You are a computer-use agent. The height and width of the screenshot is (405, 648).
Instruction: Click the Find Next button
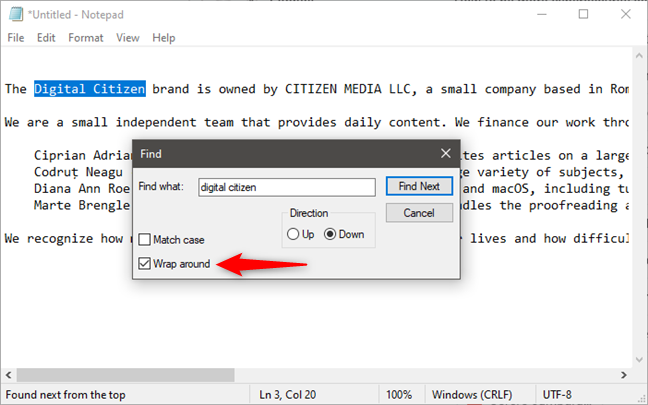(419, 186)
